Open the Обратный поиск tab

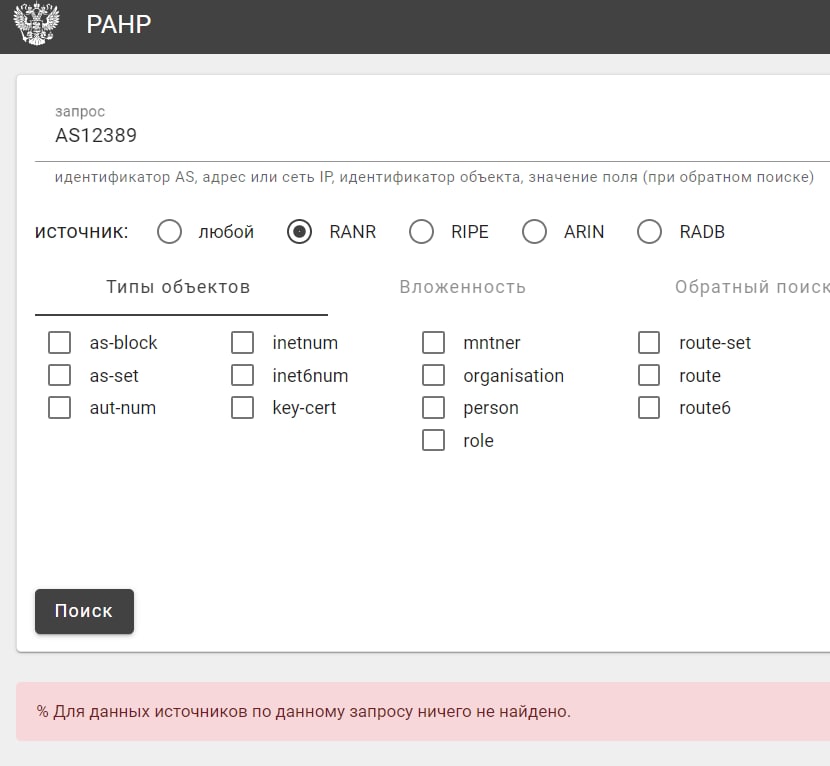pos(752,287)
